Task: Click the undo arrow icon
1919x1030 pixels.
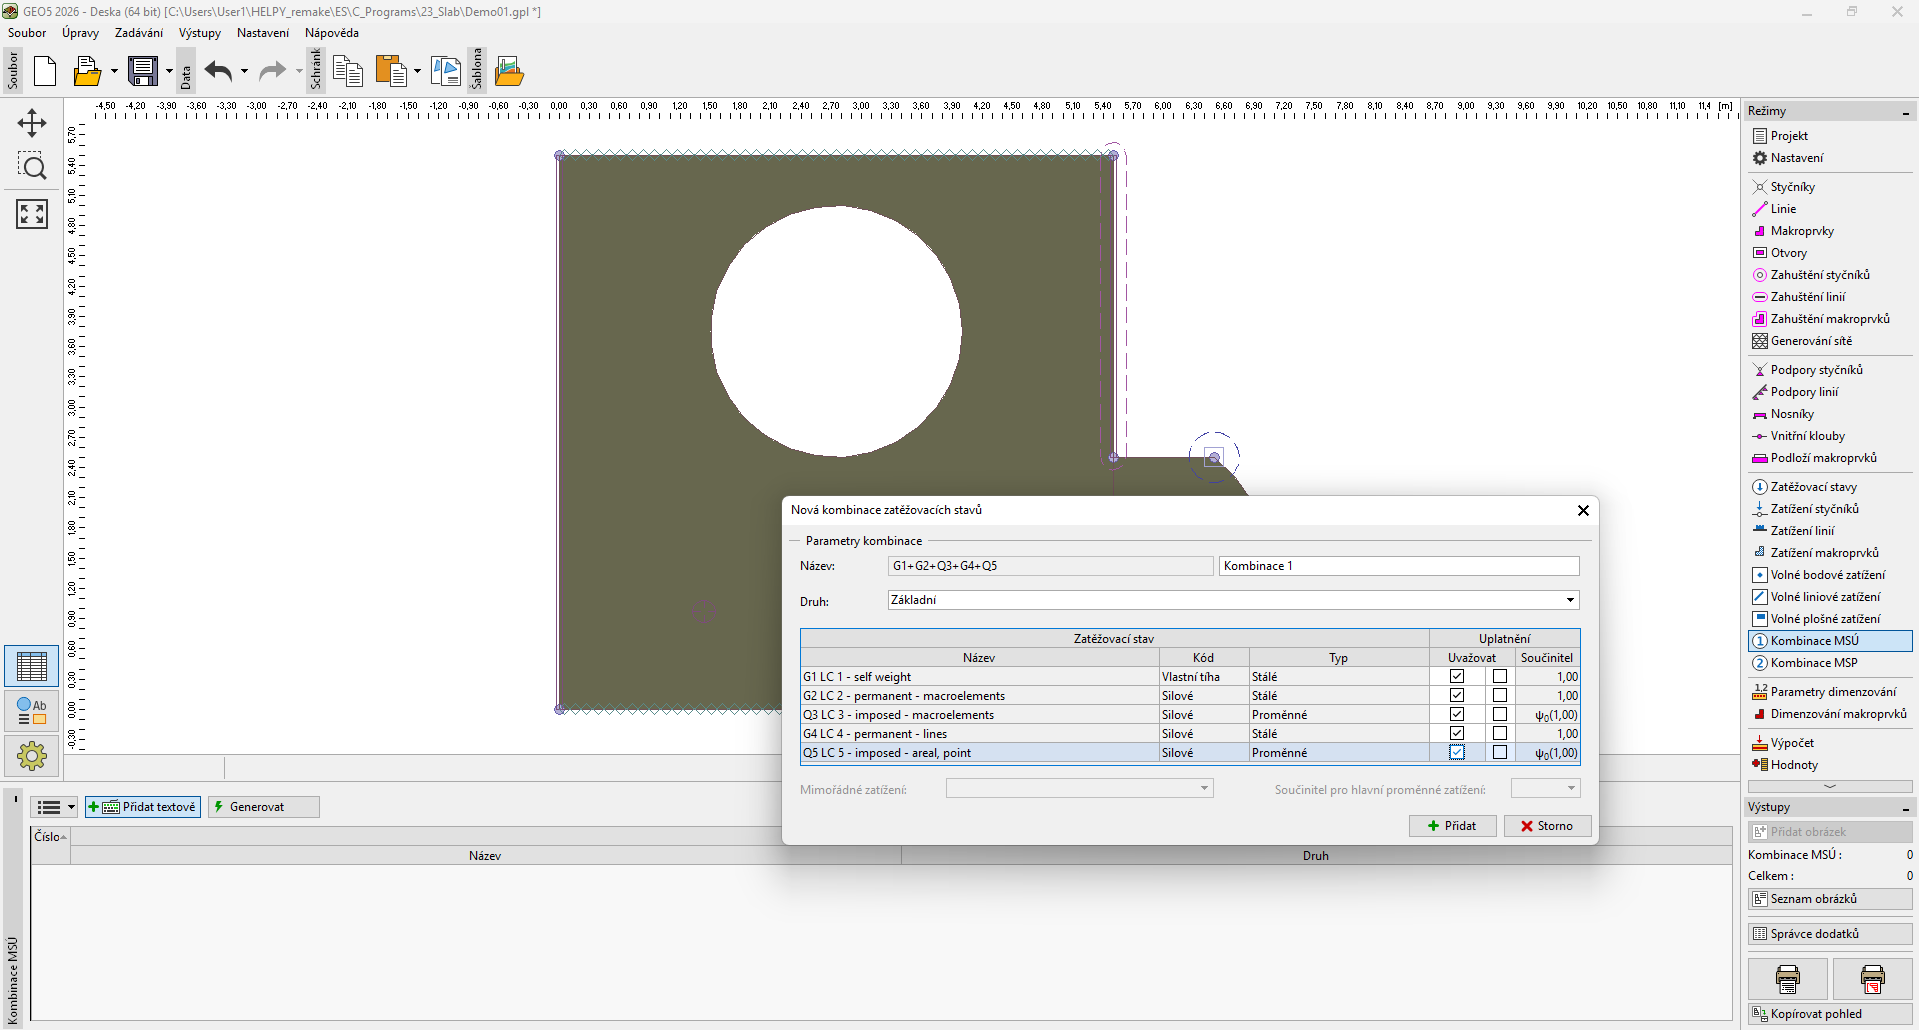Action: [x=218, y=71]
